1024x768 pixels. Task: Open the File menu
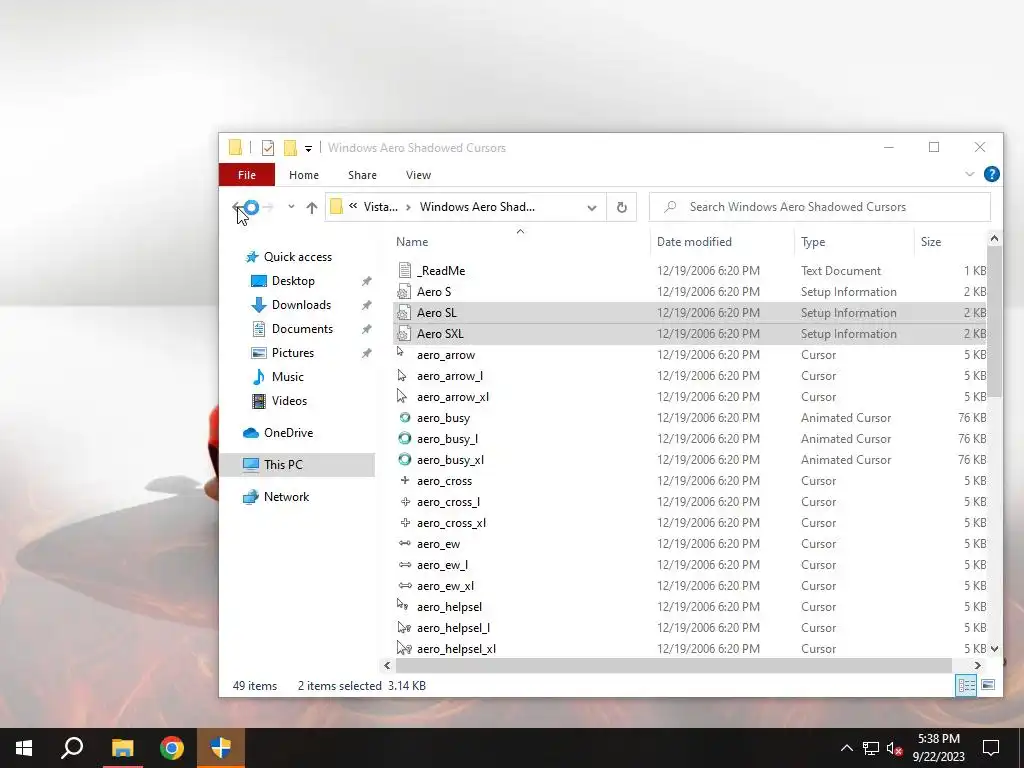click(247, 175)
